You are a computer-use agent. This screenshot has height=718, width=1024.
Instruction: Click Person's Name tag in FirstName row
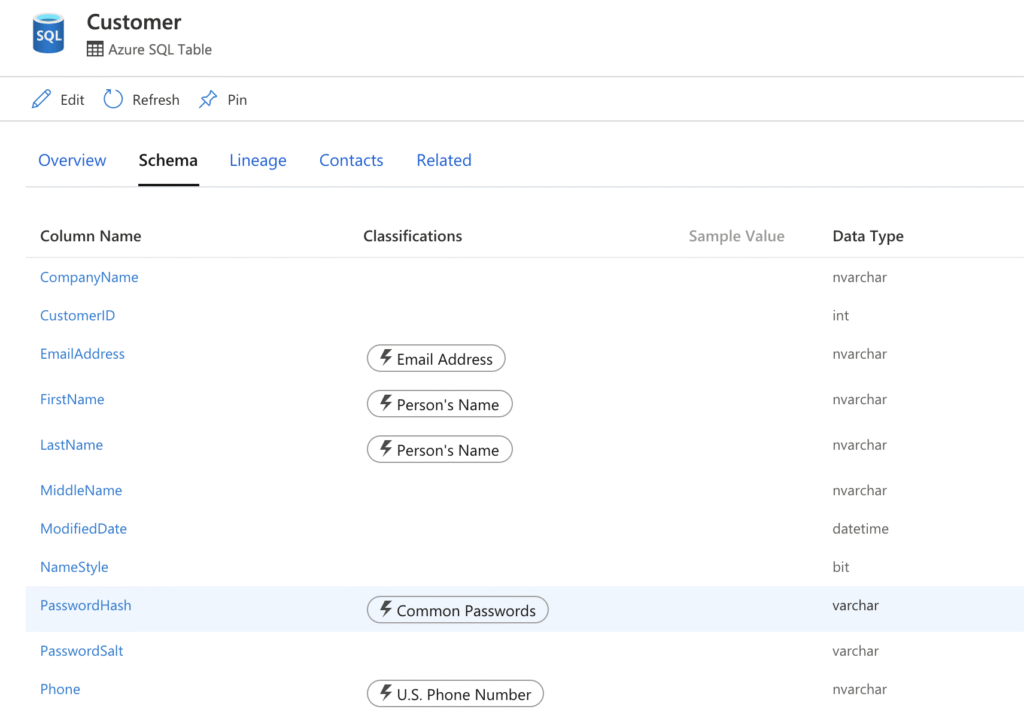[x=440, y=404]
